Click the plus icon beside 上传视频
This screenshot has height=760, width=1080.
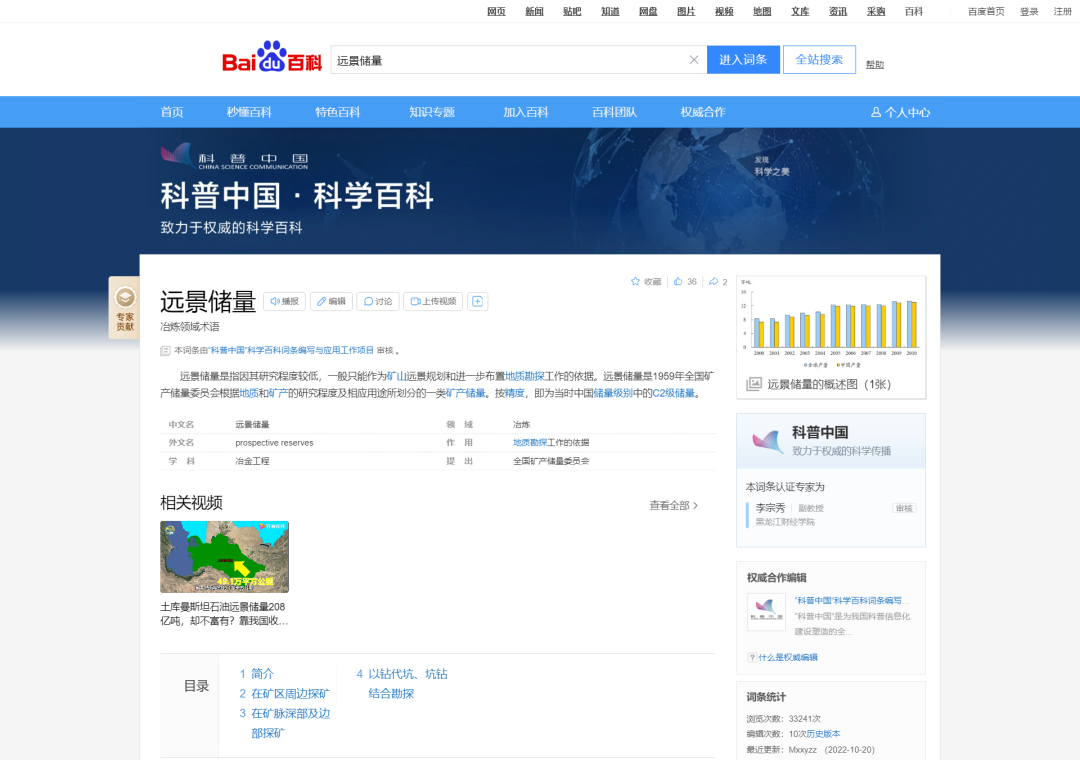(x=477, y=301)
